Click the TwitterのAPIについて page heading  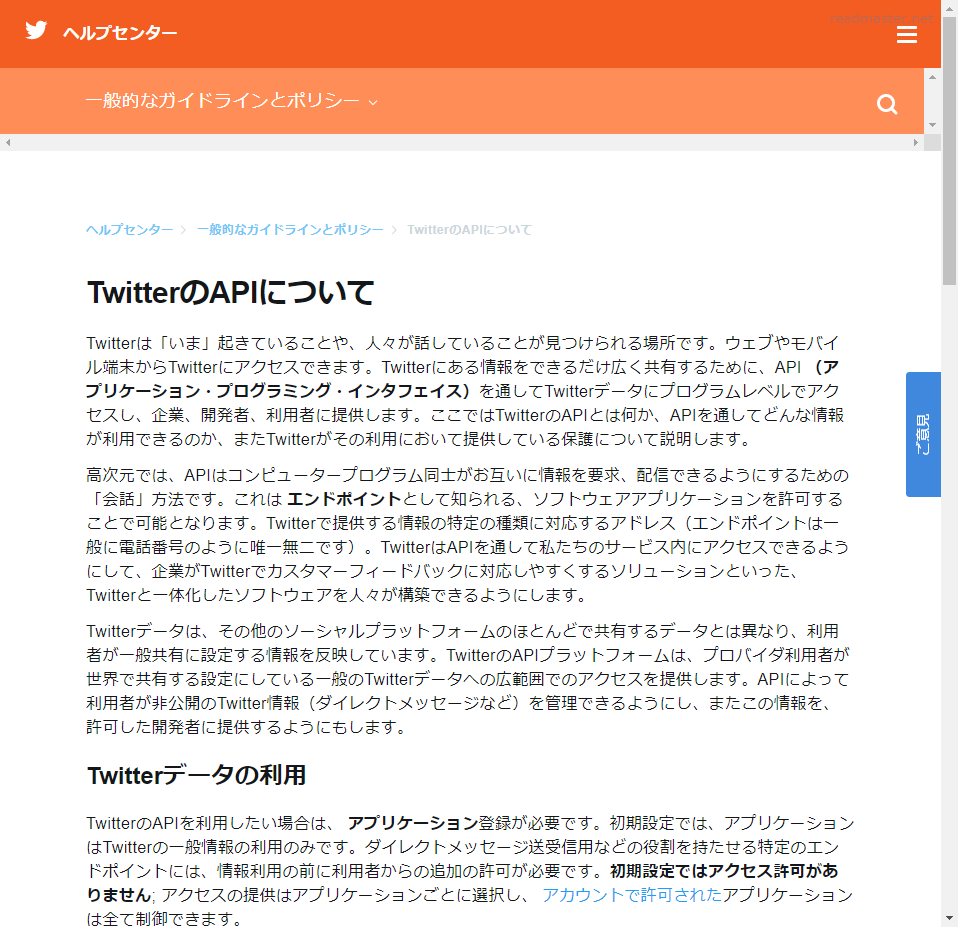231,293
